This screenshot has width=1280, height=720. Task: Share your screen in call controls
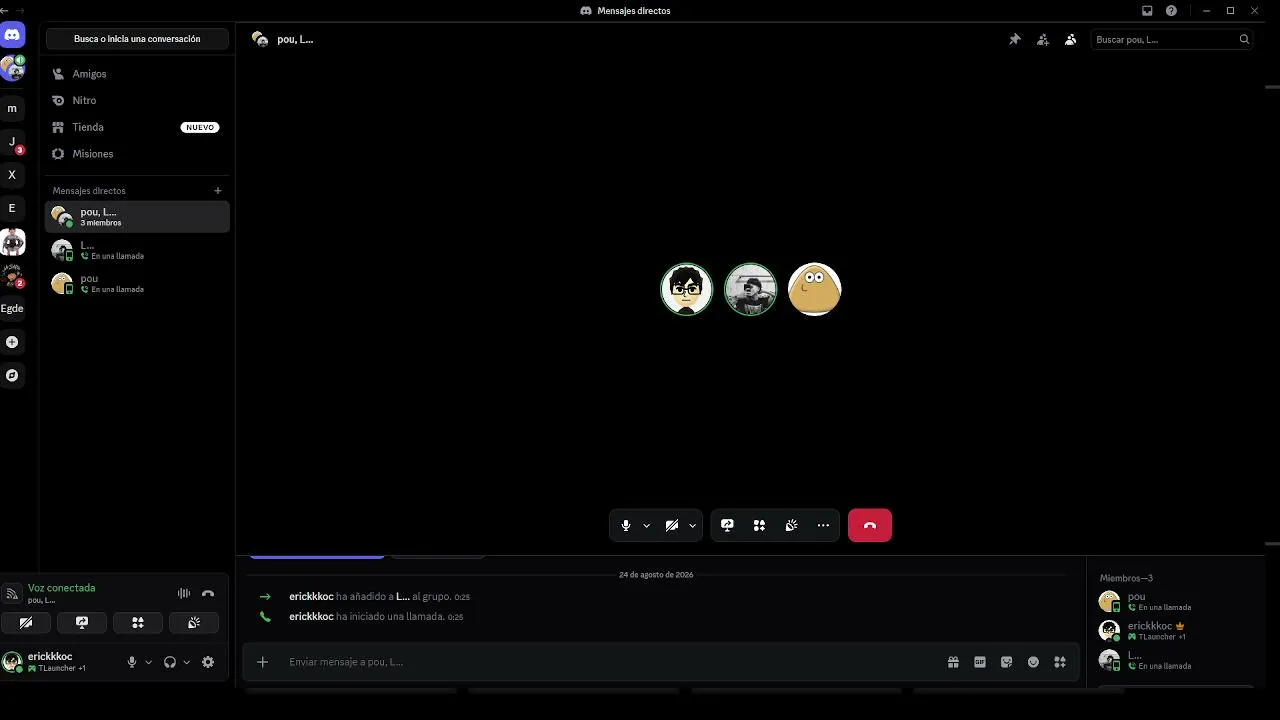pyautogui.click(x=727, y=525)
